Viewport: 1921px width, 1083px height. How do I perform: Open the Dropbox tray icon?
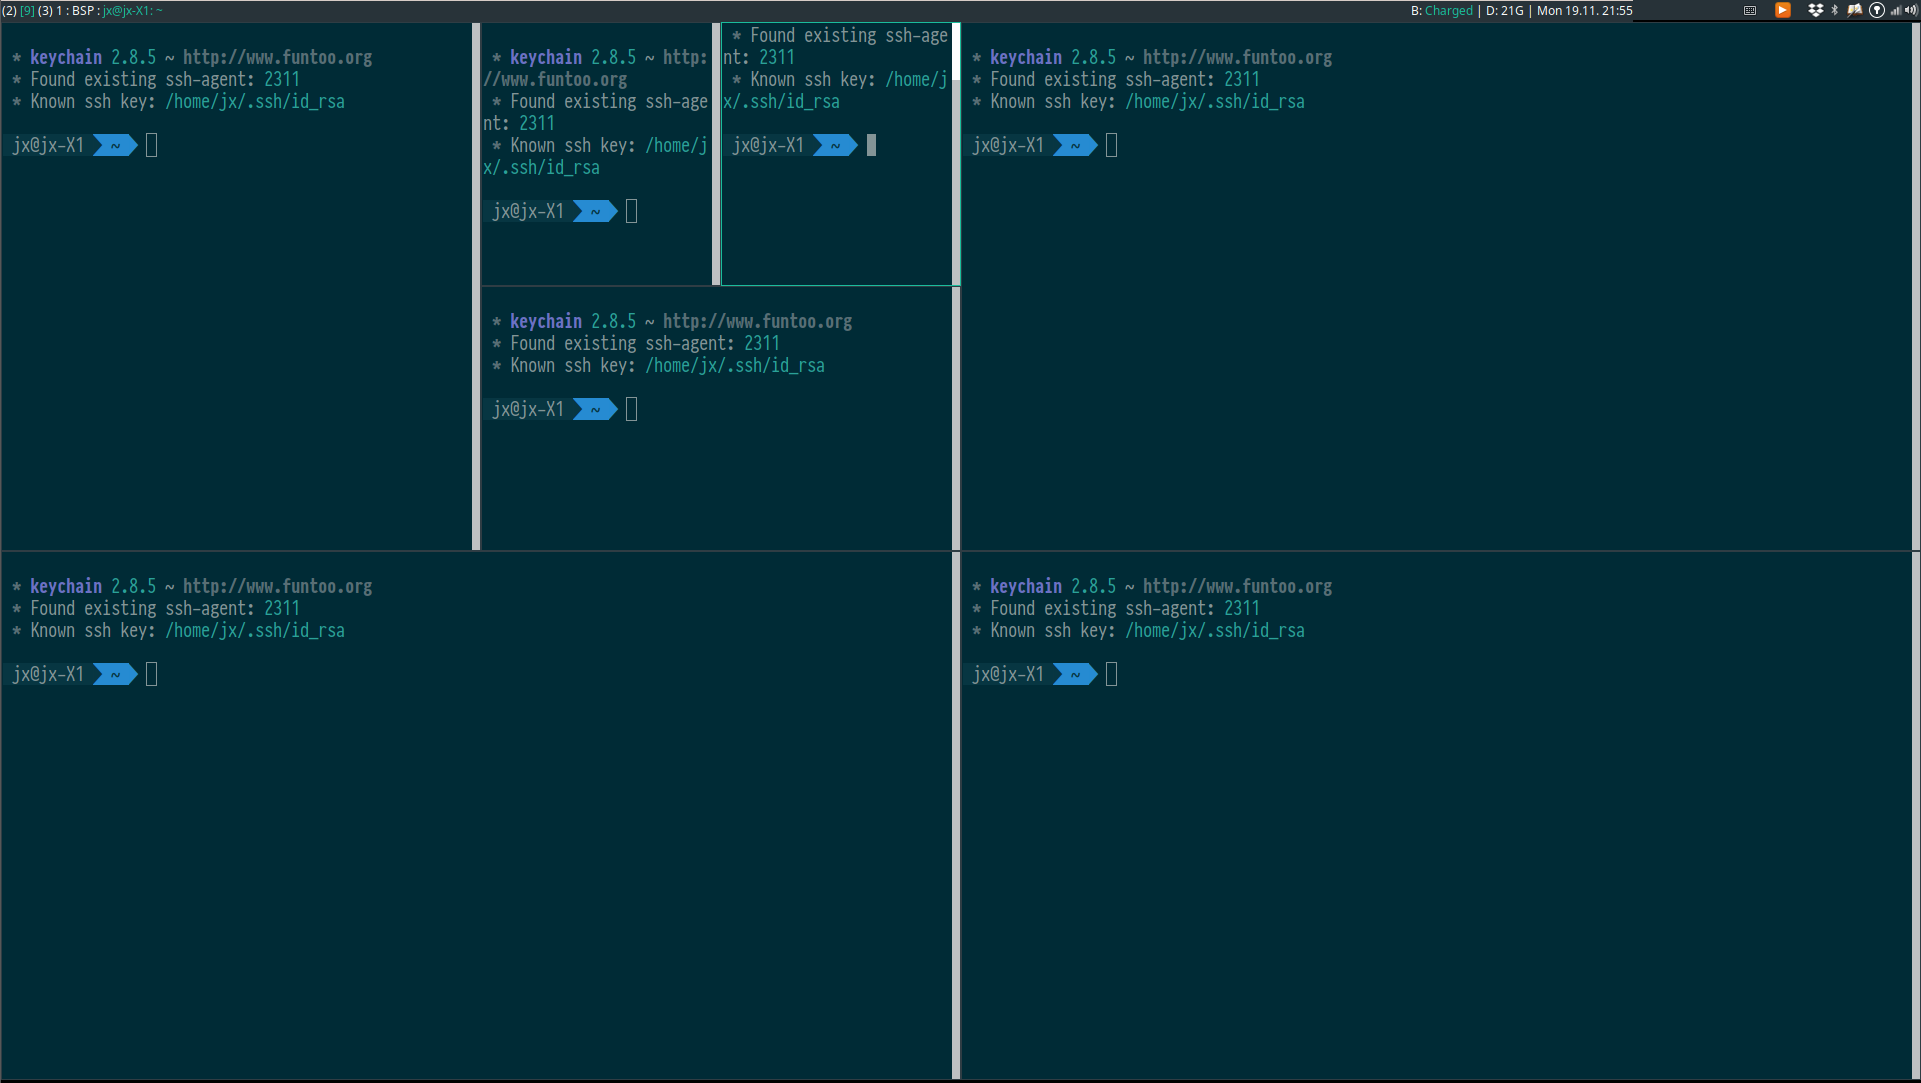pos(1815,10)
